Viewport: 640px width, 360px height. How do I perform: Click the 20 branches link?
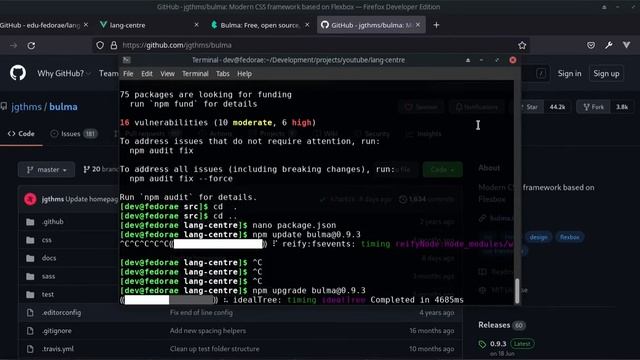(100, 169)
